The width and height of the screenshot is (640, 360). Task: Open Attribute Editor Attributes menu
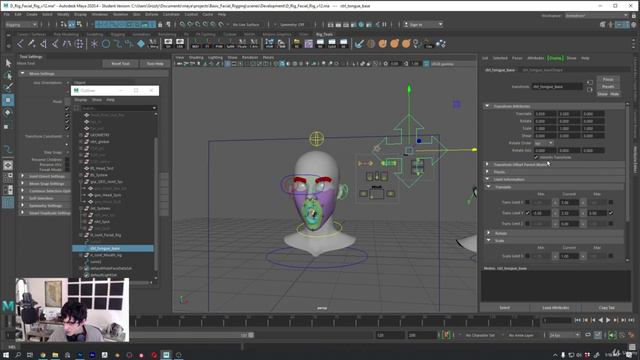click(536, 58)
